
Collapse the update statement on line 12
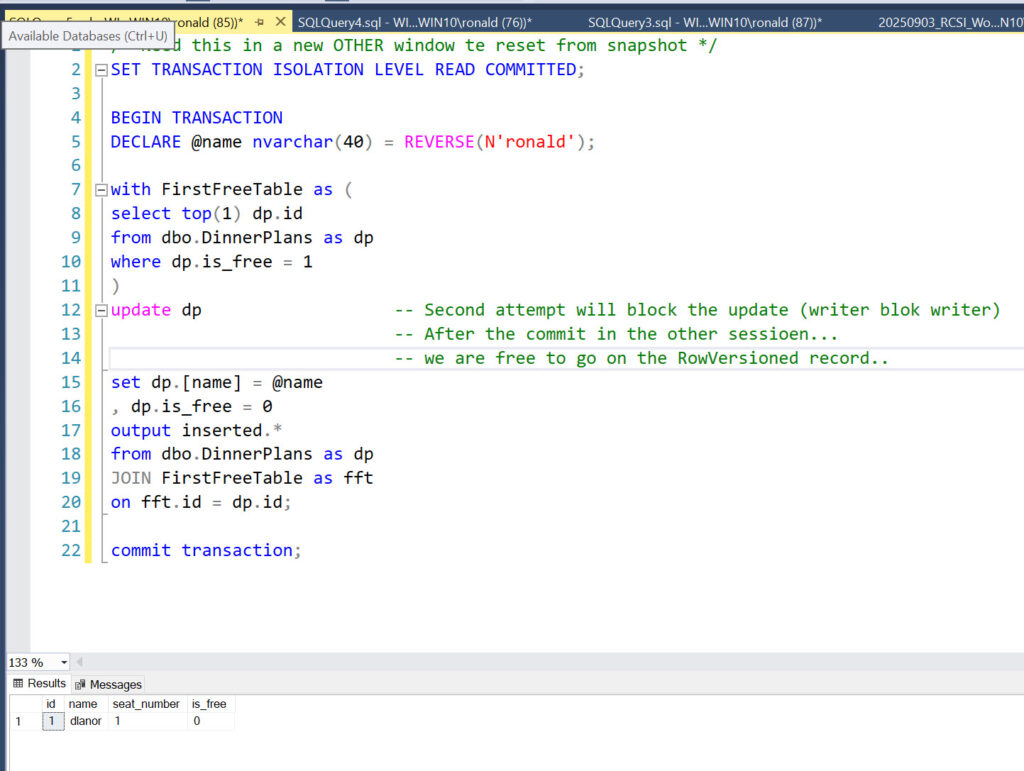tap(101, 310)
